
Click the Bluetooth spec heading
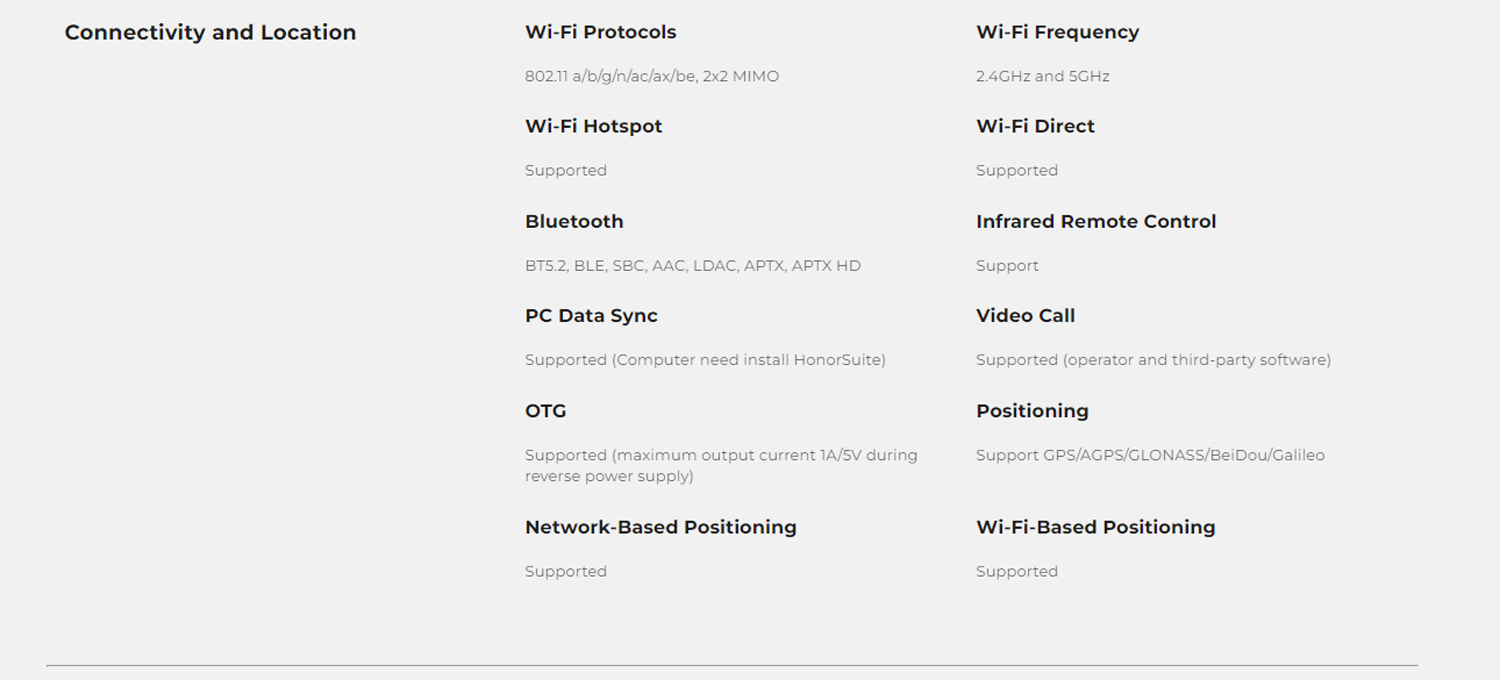[574, 221]
